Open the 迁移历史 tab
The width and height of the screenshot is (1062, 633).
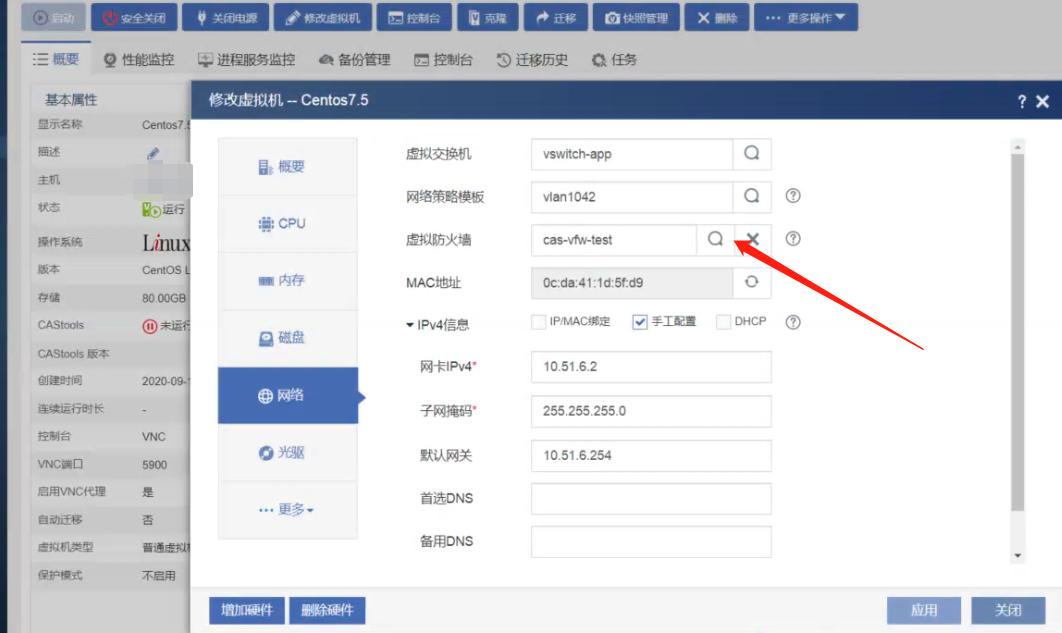tap(532, 60)
